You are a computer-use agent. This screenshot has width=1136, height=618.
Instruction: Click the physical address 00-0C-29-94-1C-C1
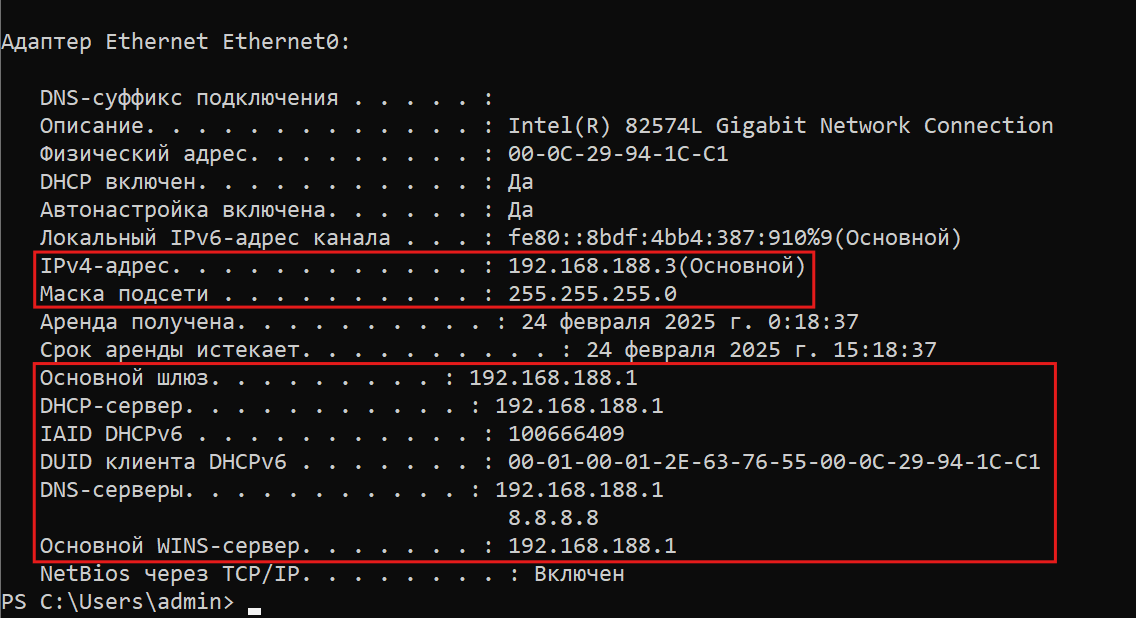pyautogui.click(x=618, y=155)
